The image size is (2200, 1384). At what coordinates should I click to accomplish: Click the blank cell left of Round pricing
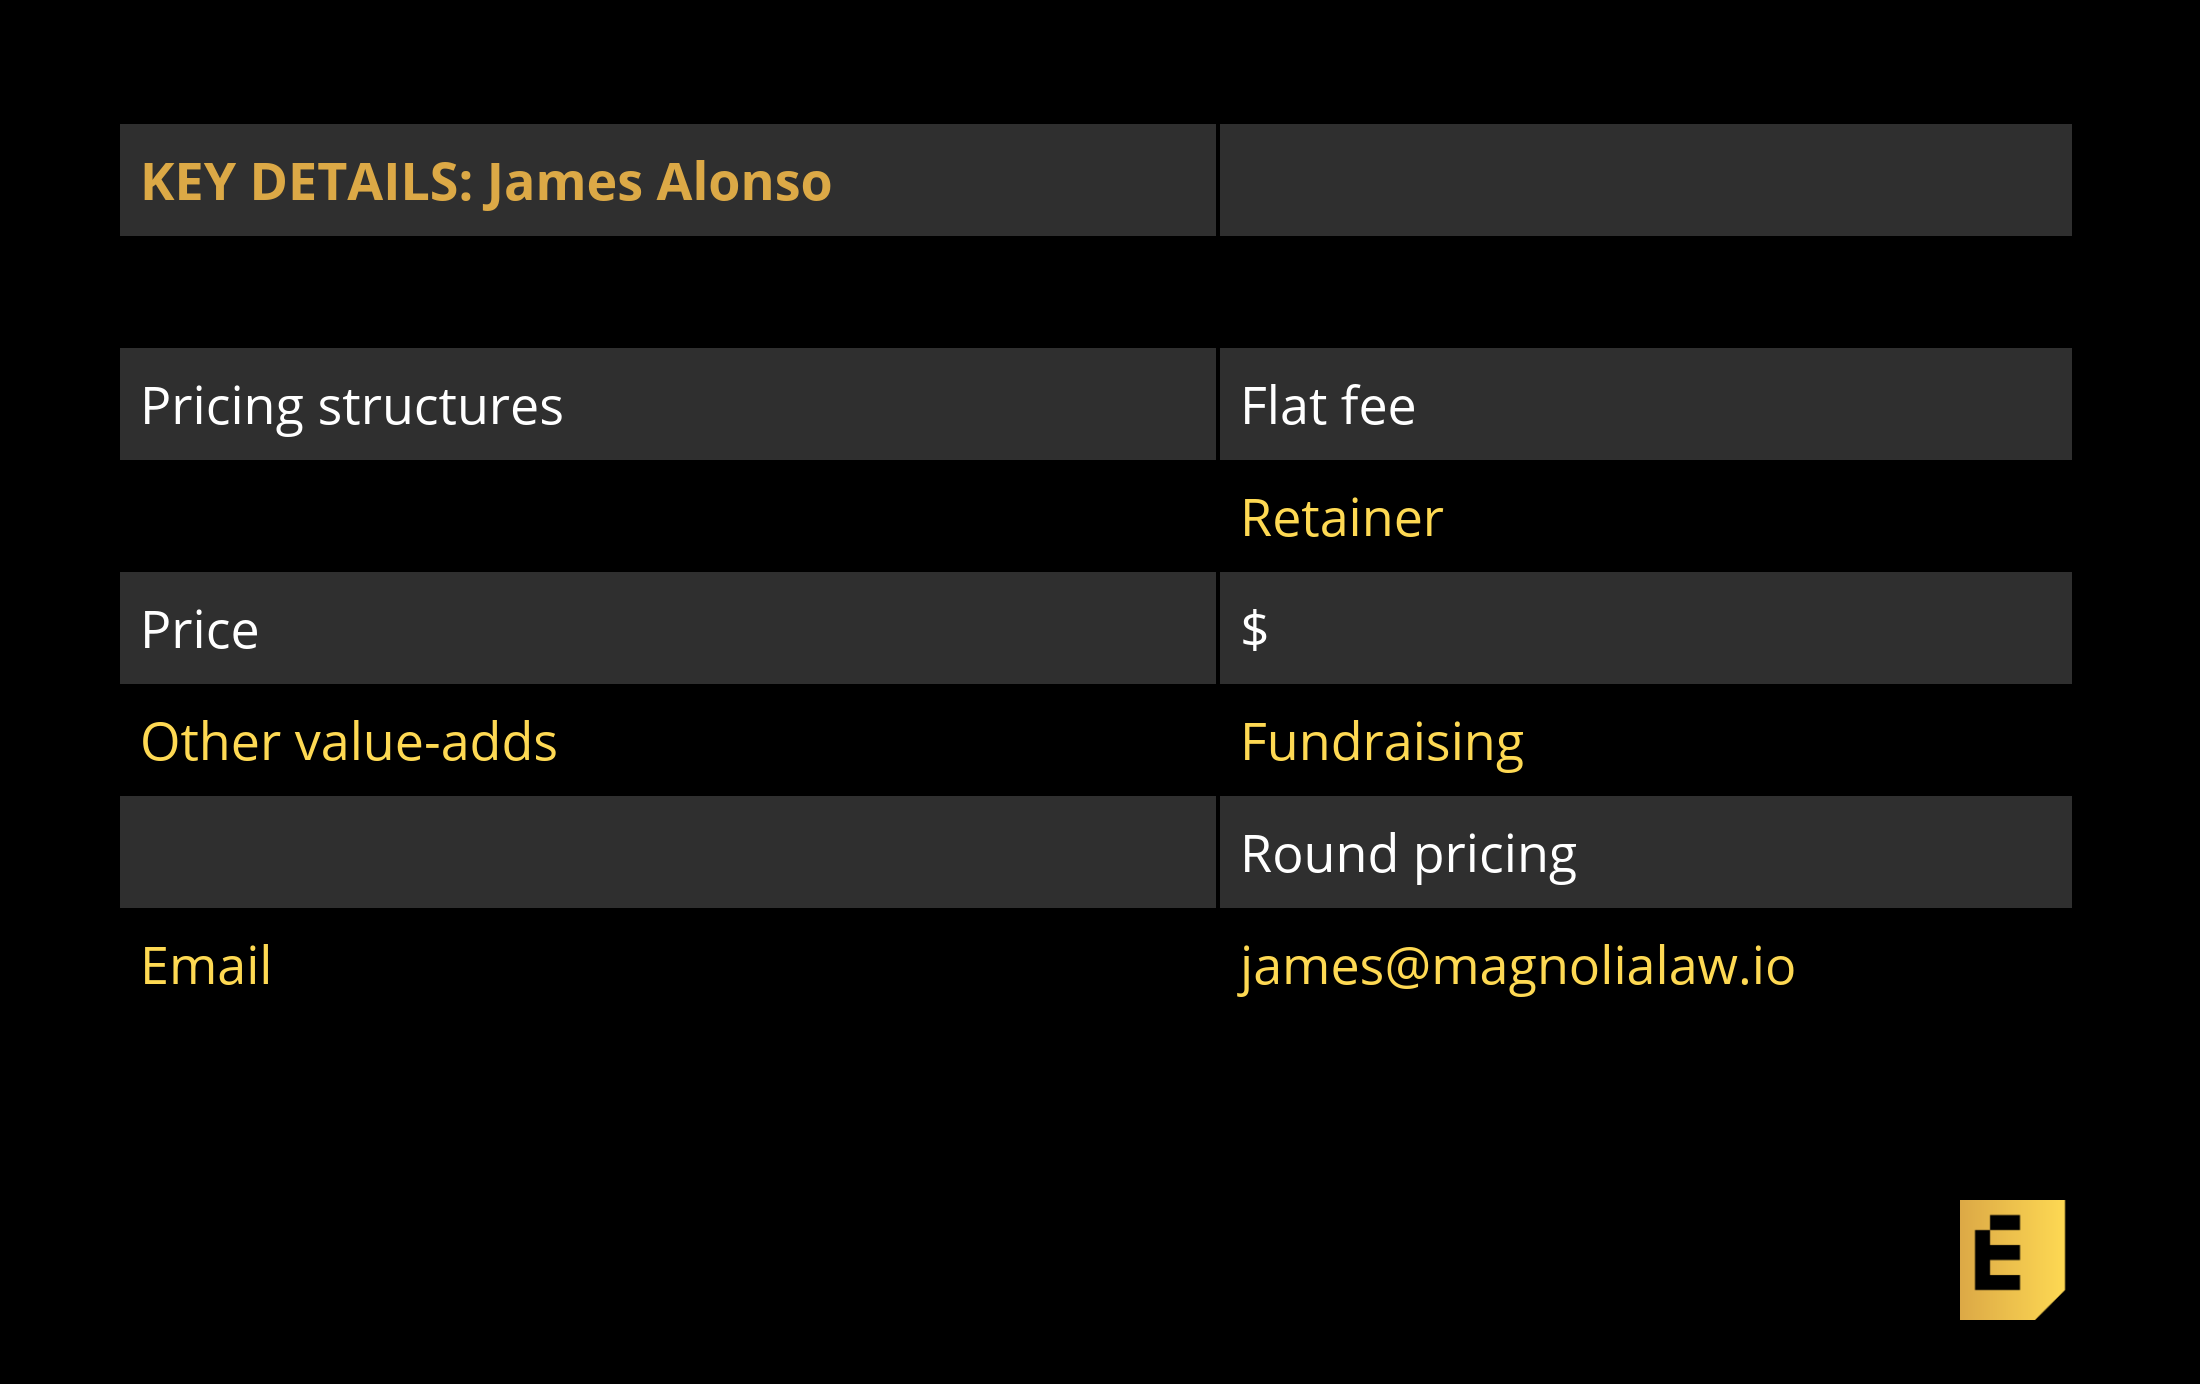pyautogui.click(x=667, y=853)
